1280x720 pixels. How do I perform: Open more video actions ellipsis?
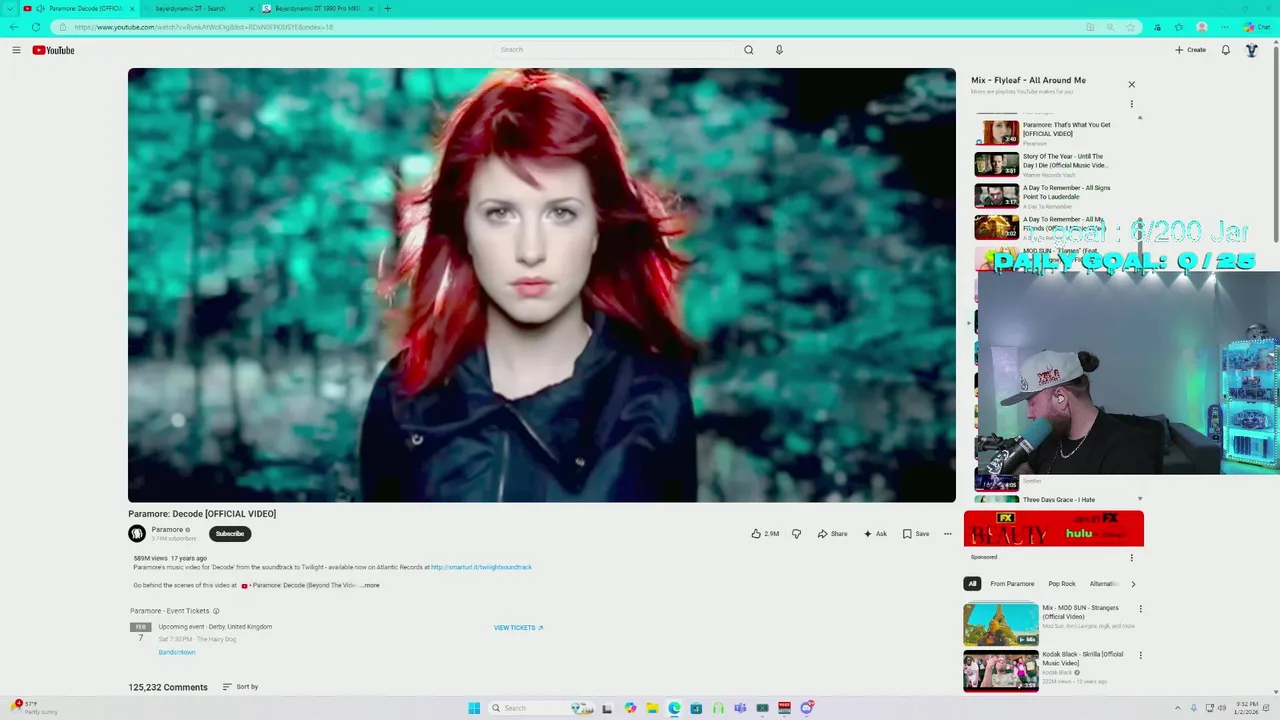(948, 534)
